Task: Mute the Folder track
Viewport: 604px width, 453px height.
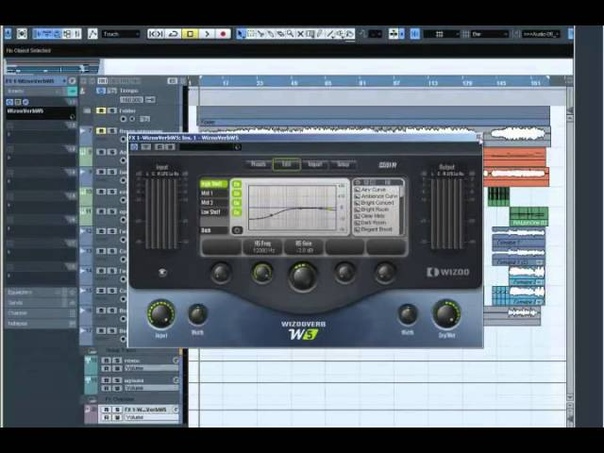Action: pos(101,111)
